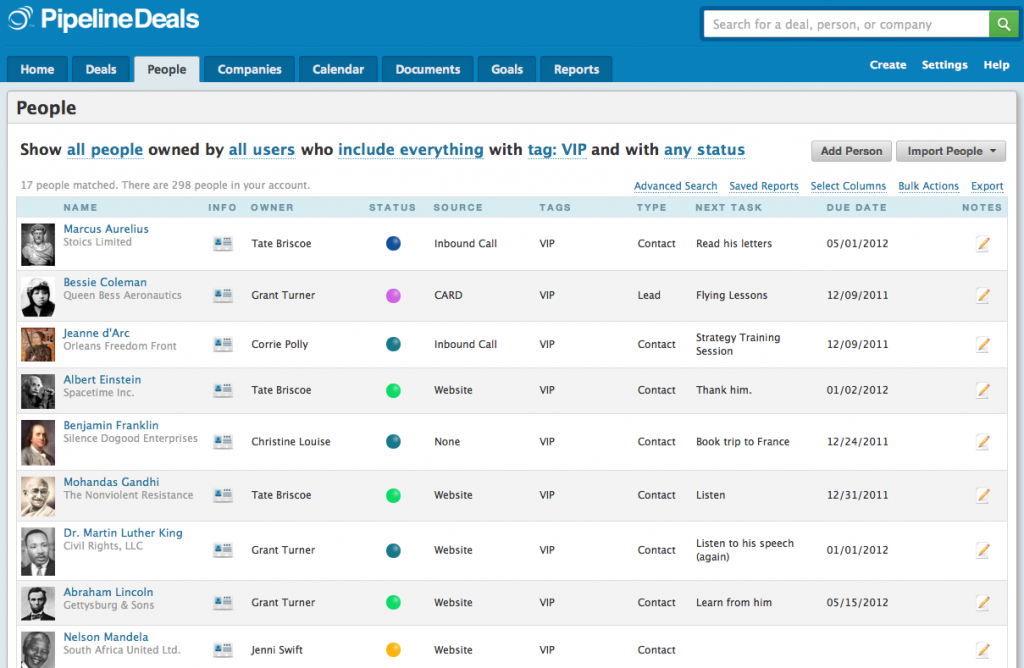
Task: Open the Calendar tab
Action: click(x=337, y=69)
